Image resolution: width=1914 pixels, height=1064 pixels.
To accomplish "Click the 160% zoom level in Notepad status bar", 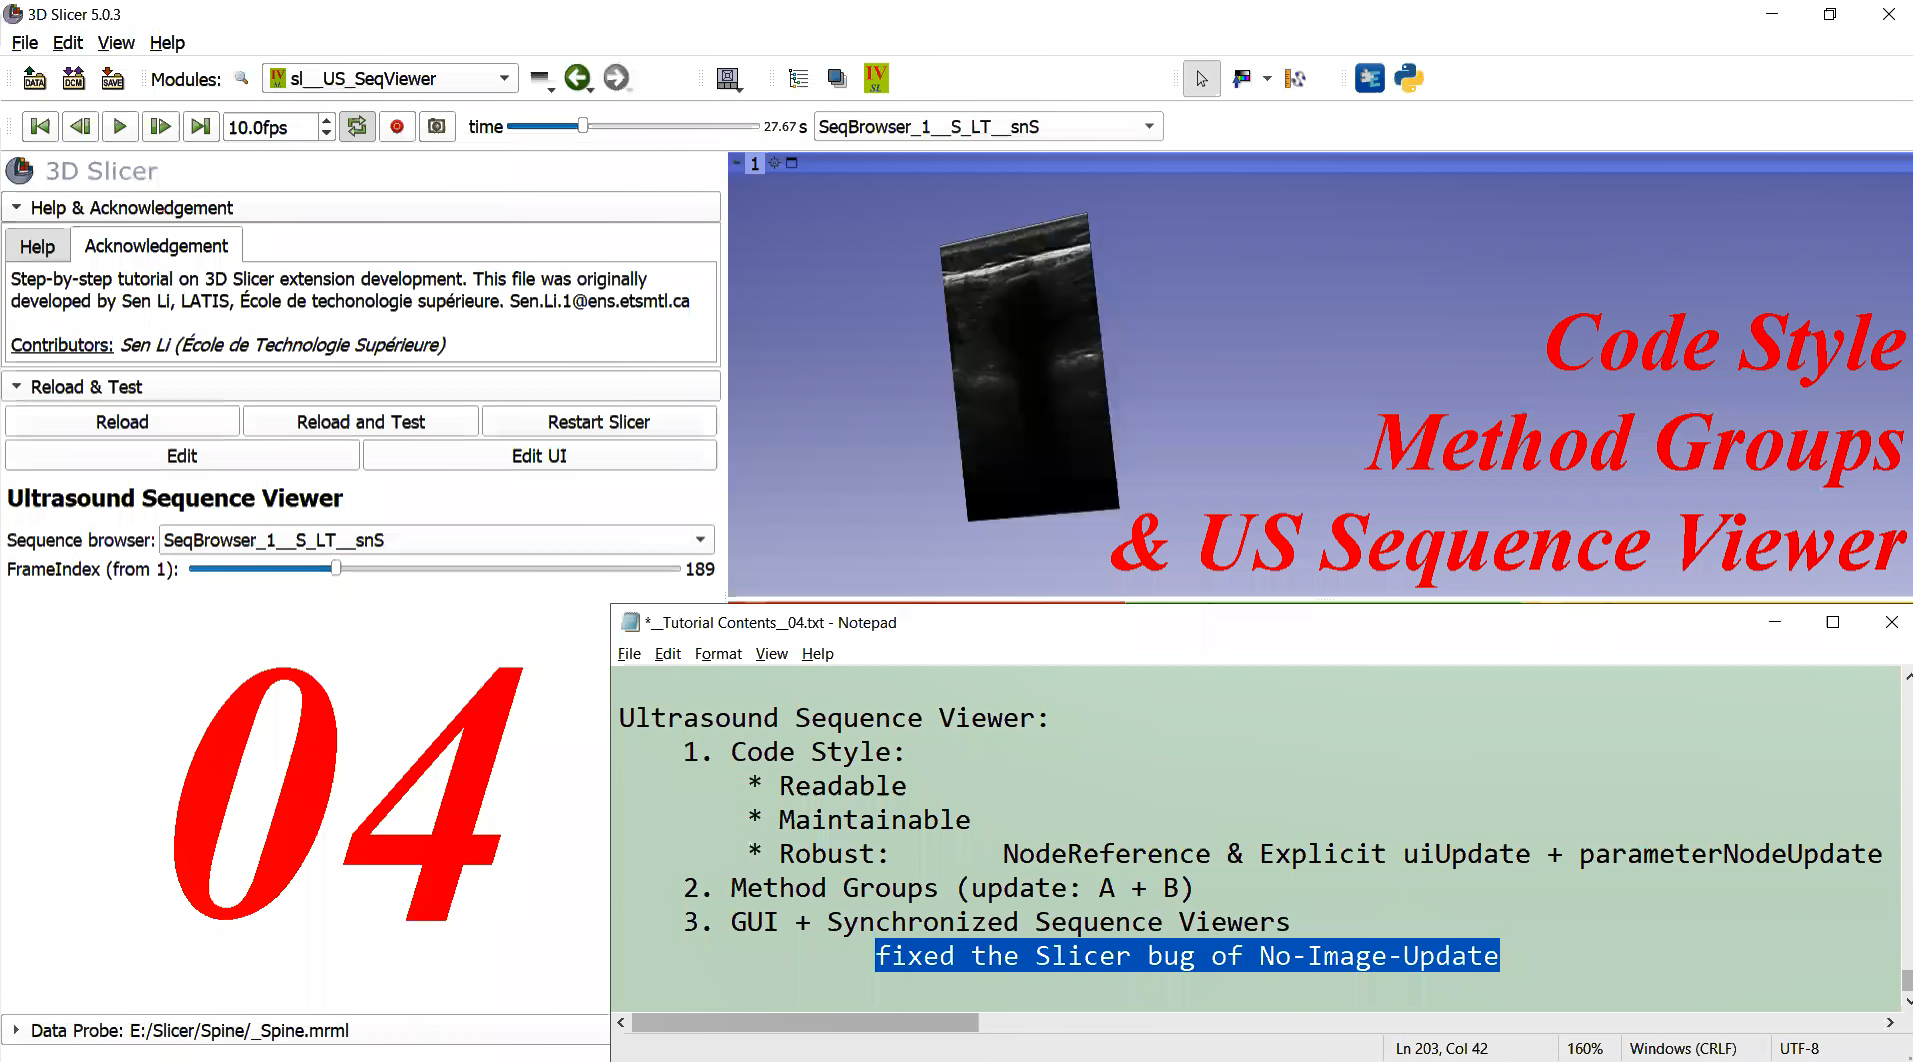I will pos(1585,1048).
